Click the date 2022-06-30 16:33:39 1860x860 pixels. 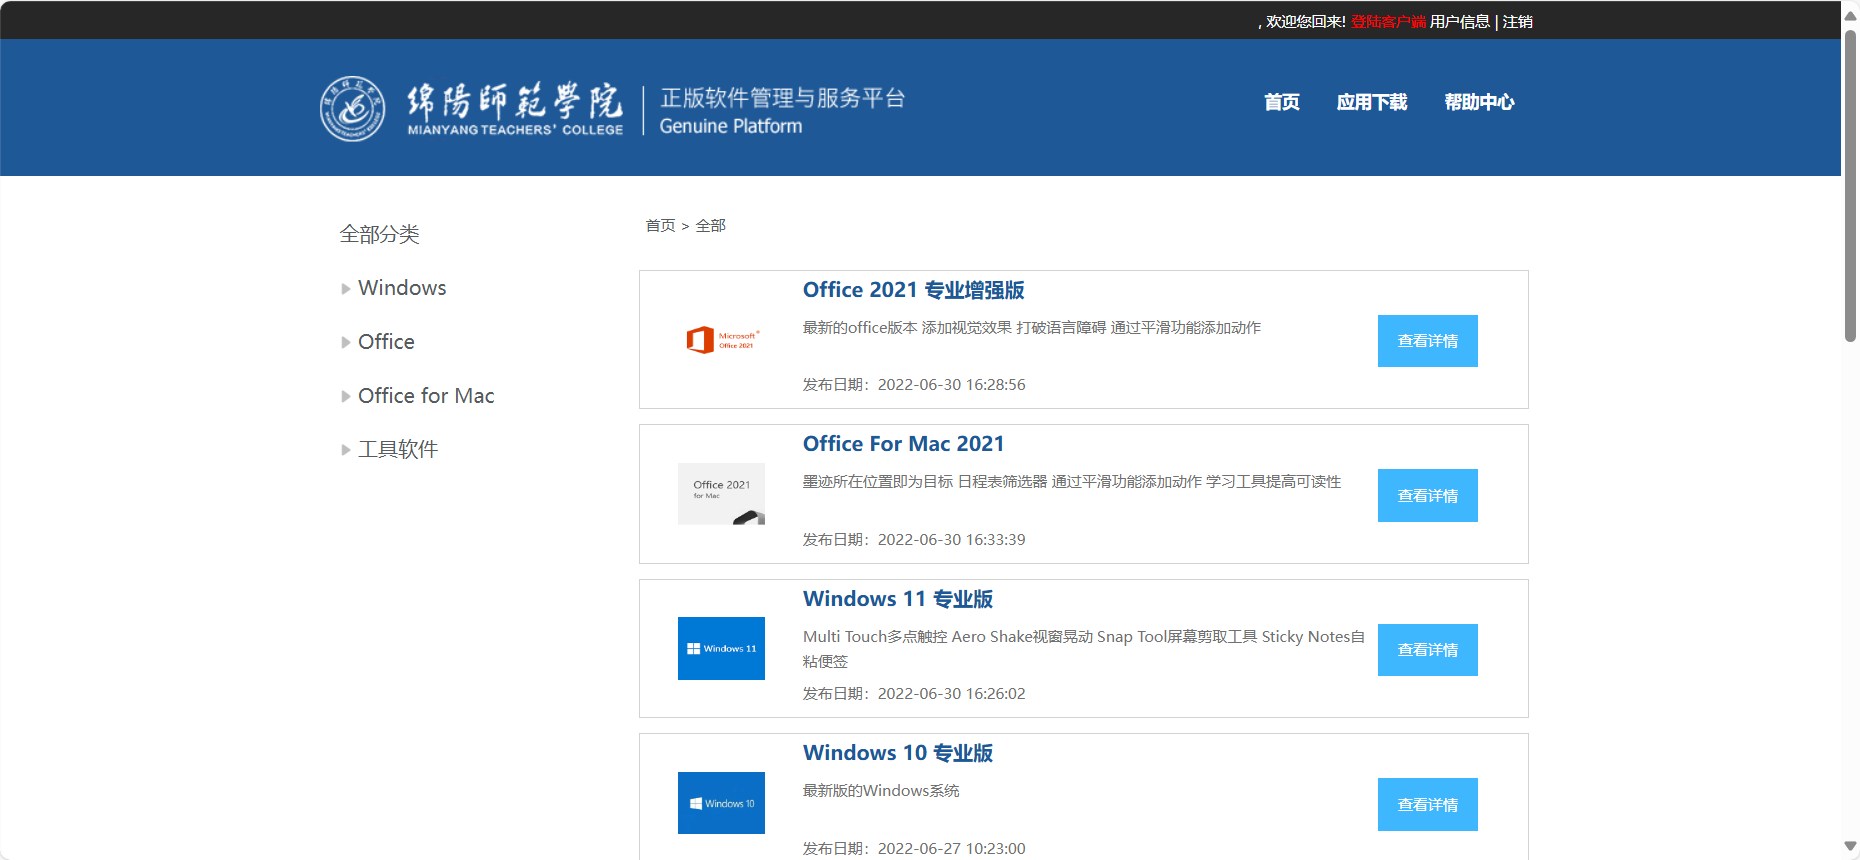click(951, 540)
